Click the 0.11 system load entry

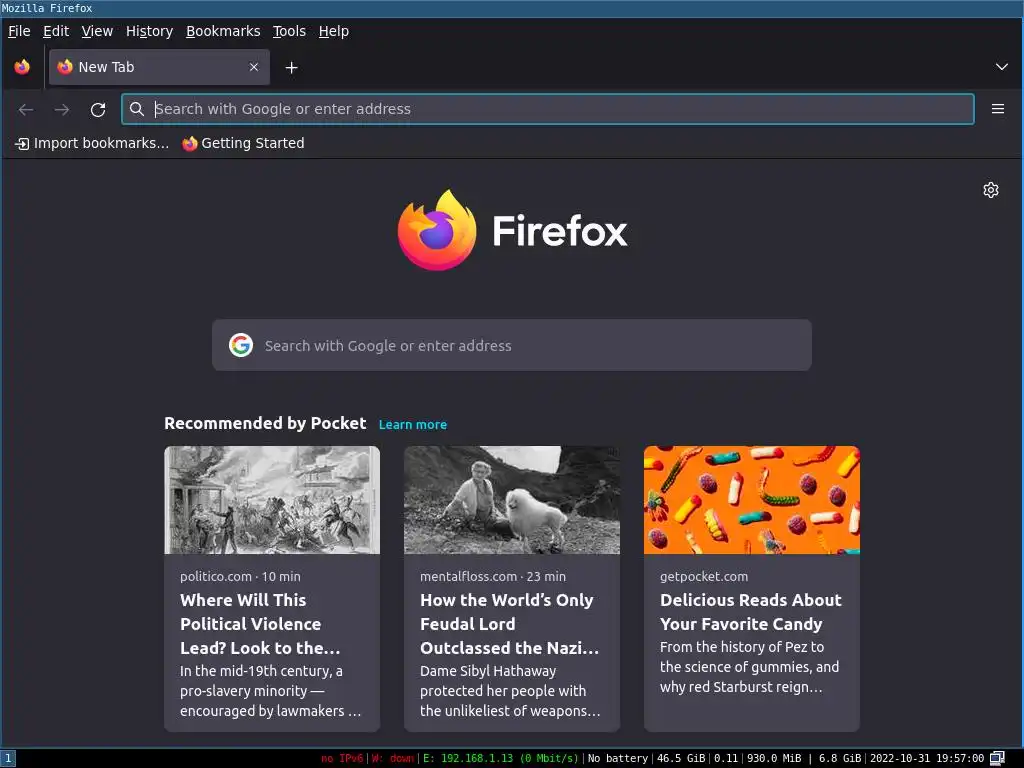tap(726, 758)
